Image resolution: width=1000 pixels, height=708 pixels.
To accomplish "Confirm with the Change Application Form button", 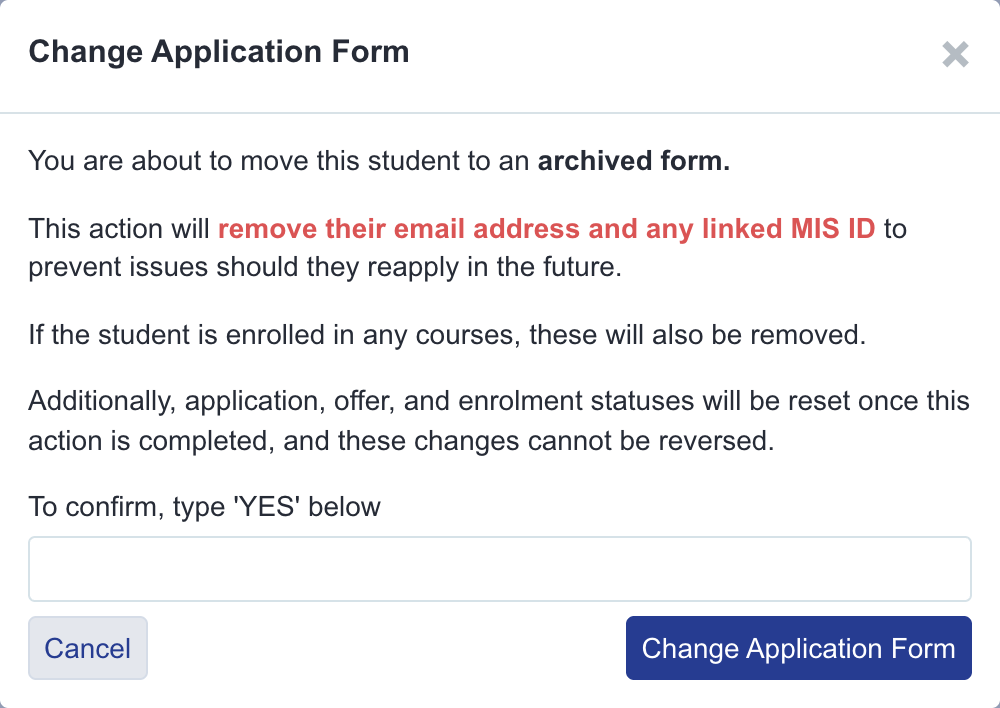I will coord(798,648).
